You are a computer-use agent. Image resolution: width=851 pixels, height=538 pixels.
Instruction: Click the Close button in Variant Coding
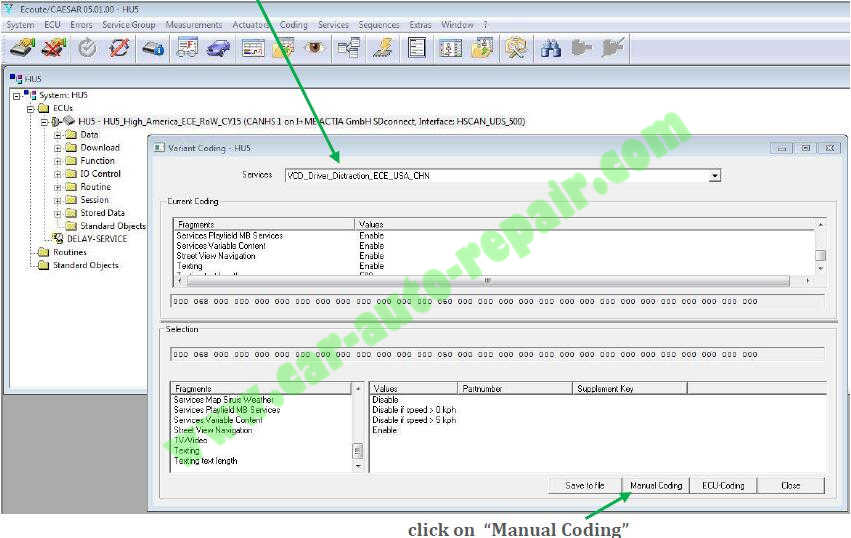click(791, 485)
